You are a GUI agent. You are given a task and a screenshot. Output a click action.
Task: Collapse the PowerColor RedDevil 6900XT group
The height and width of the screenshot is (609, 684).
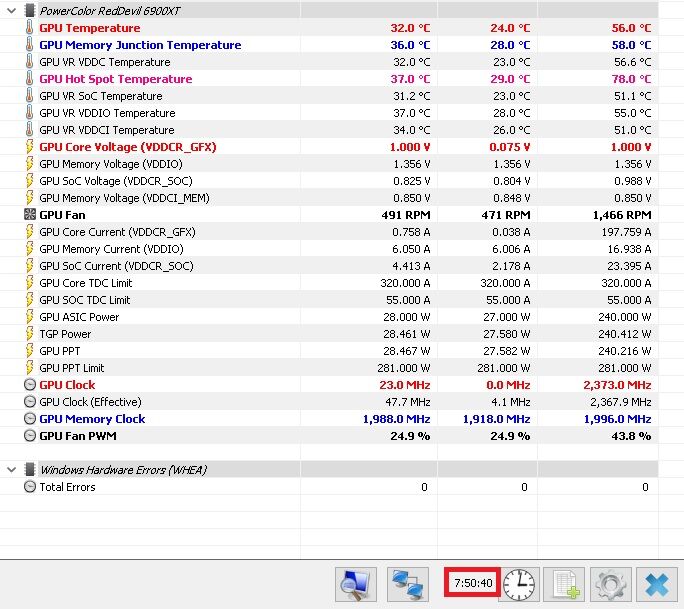[x=12, y=10]
